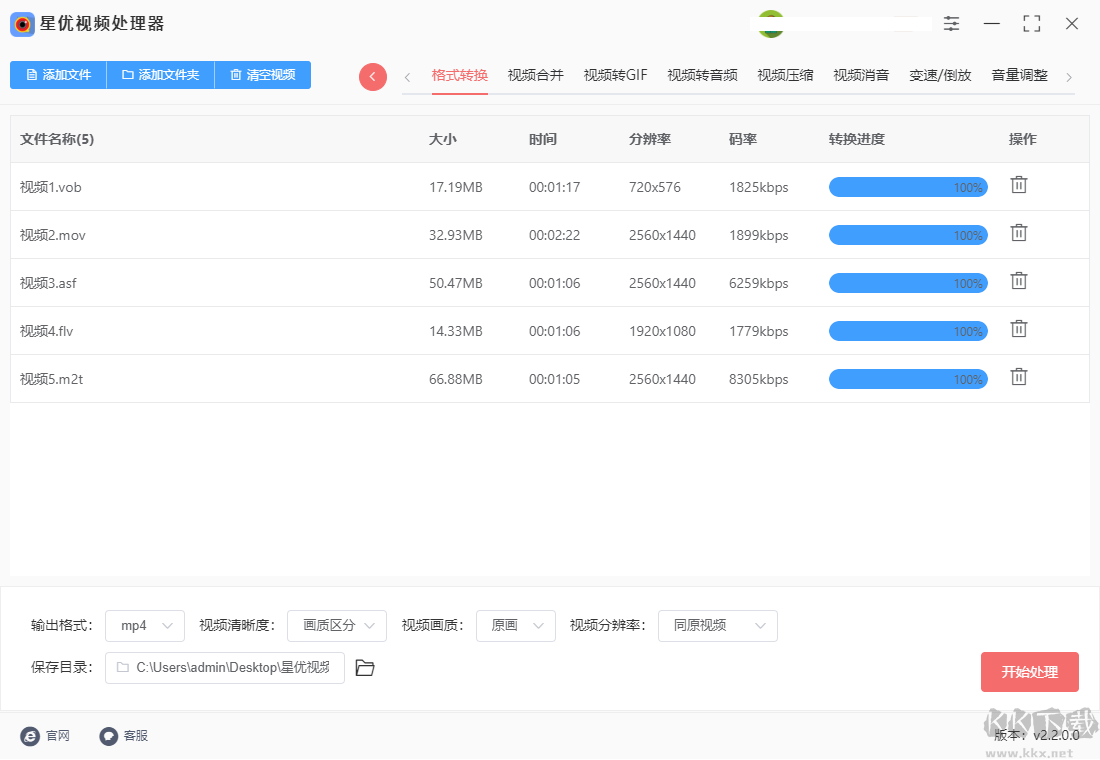Delete 视频1.vob using its trash icon

tap(1018, 185)
